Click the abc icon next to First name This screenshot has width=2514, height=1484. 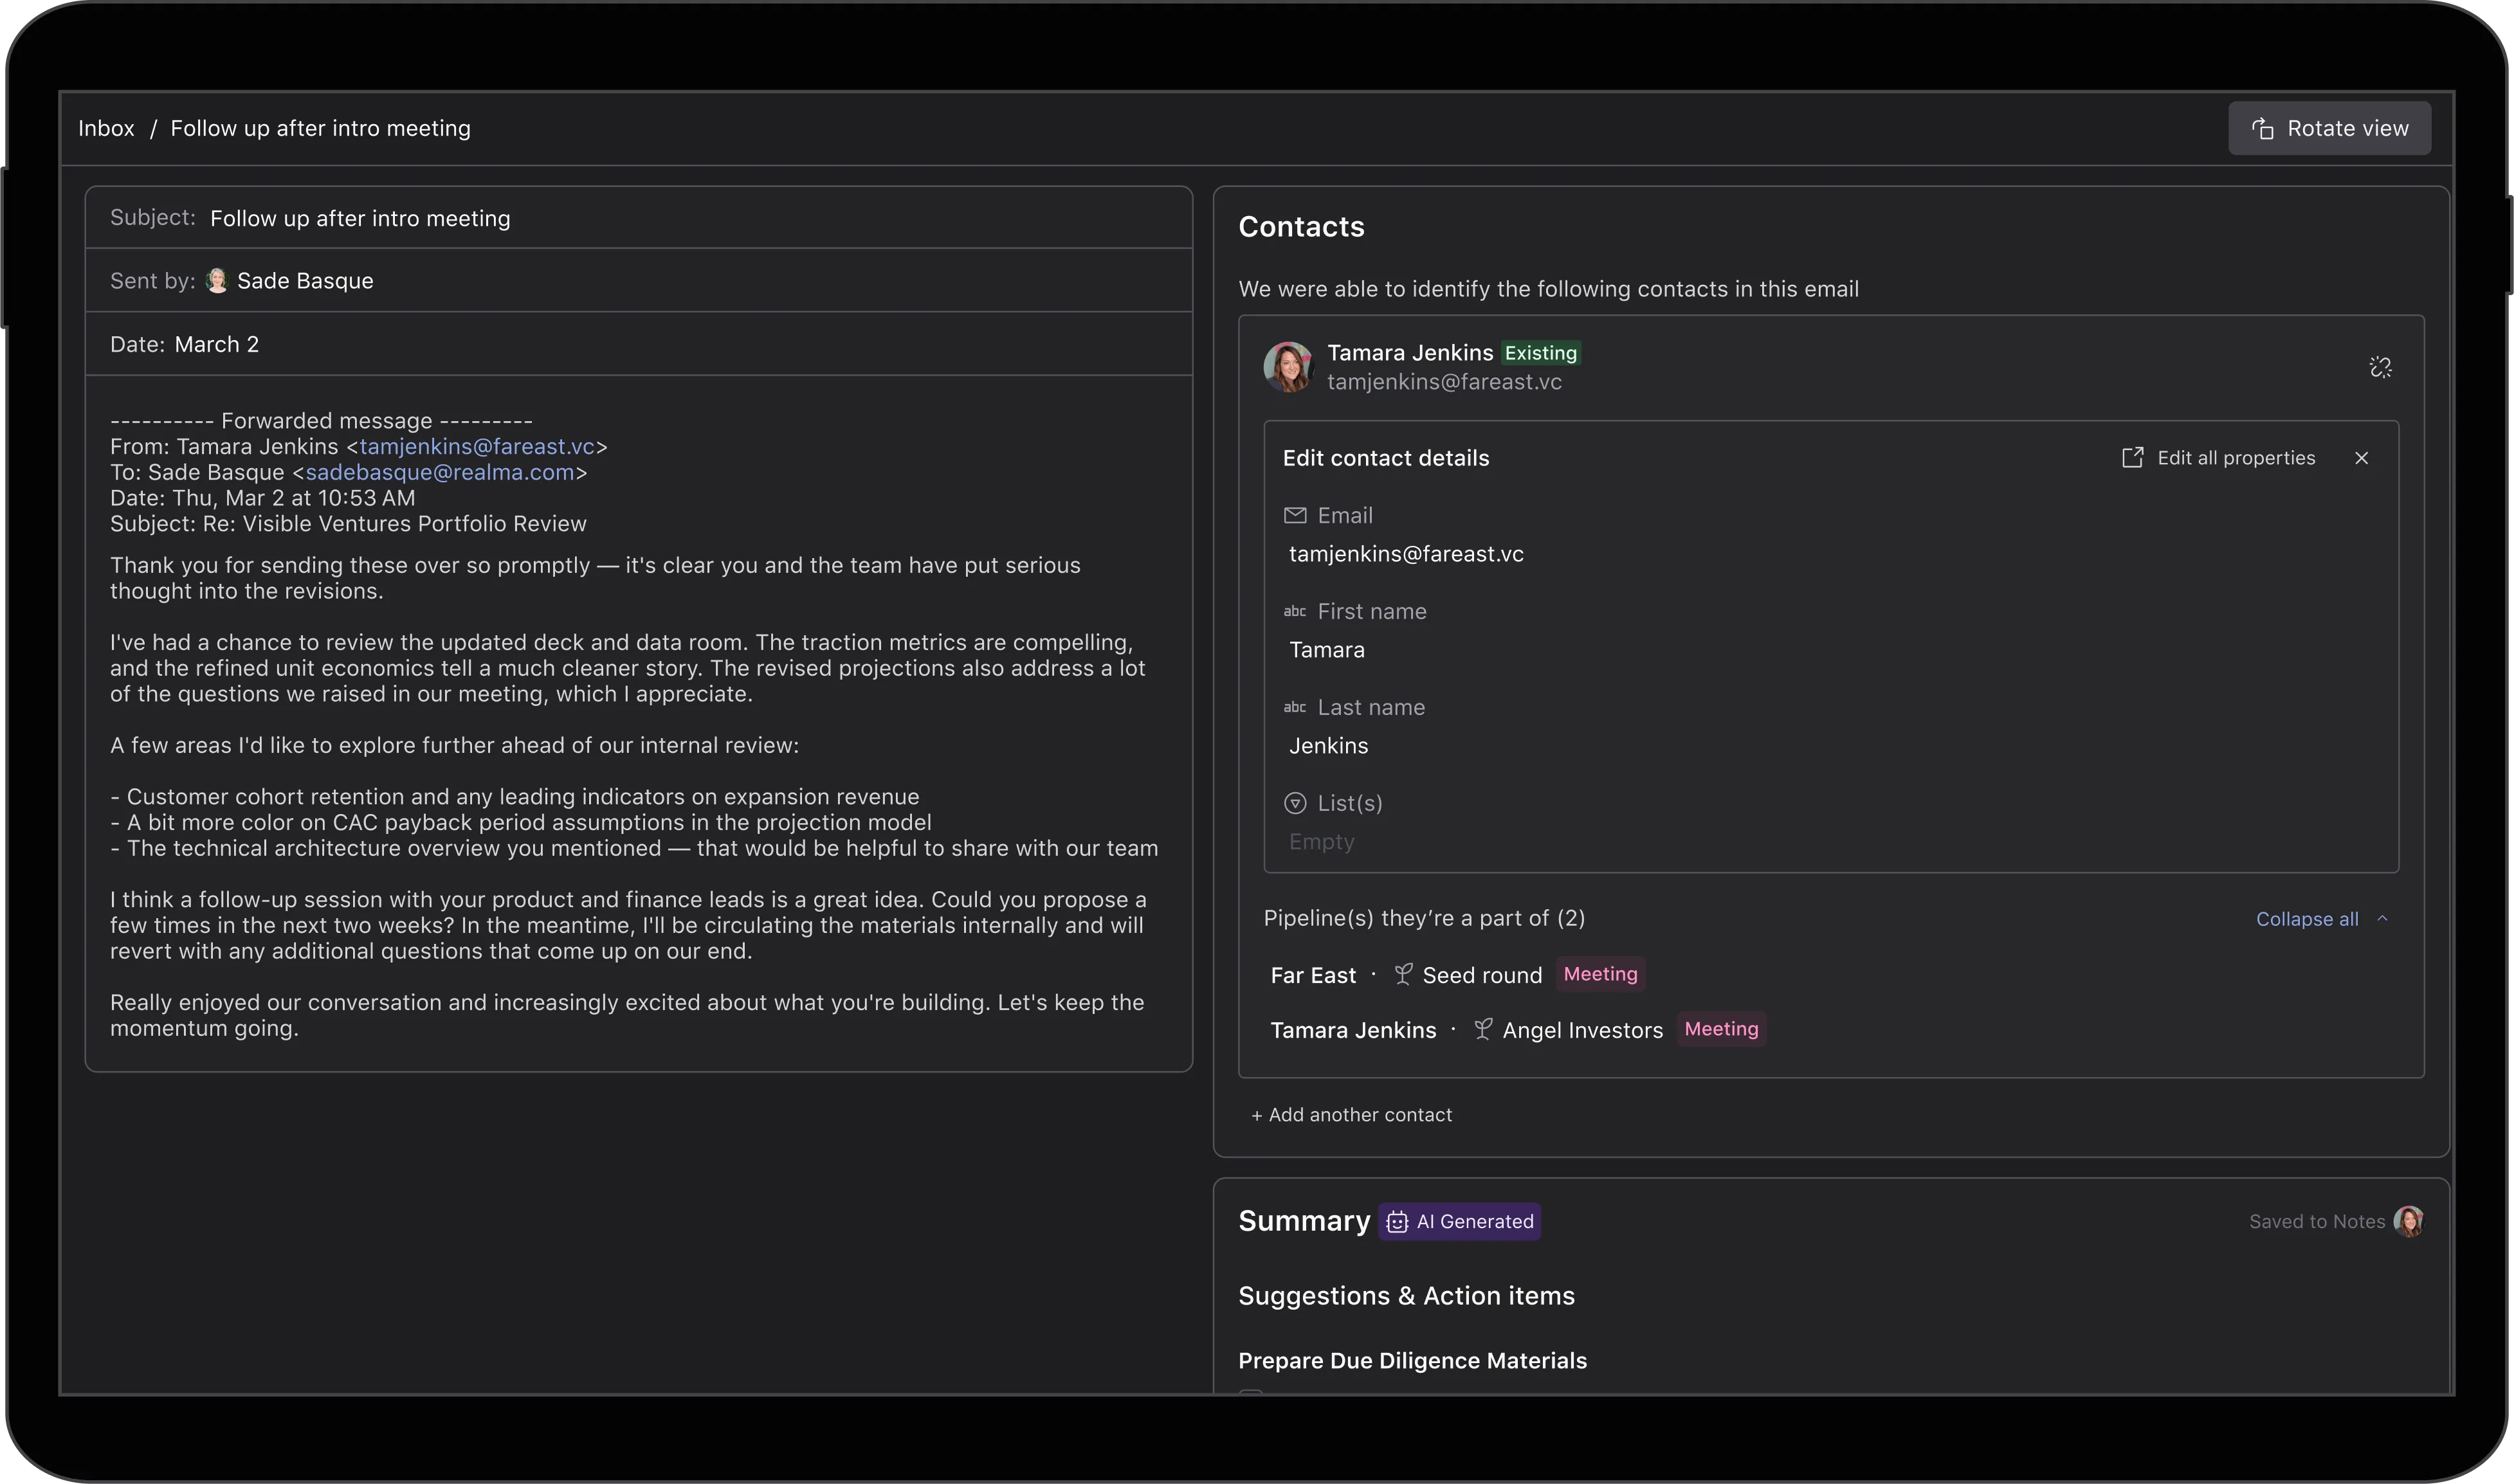click(1295, 611)
